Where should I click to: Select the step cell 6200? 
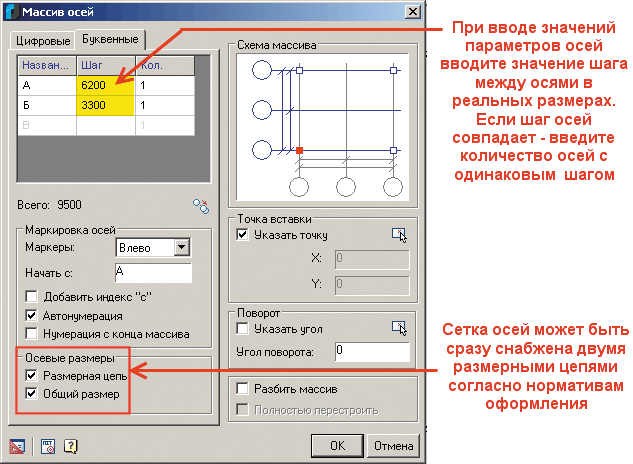(106, 85)
